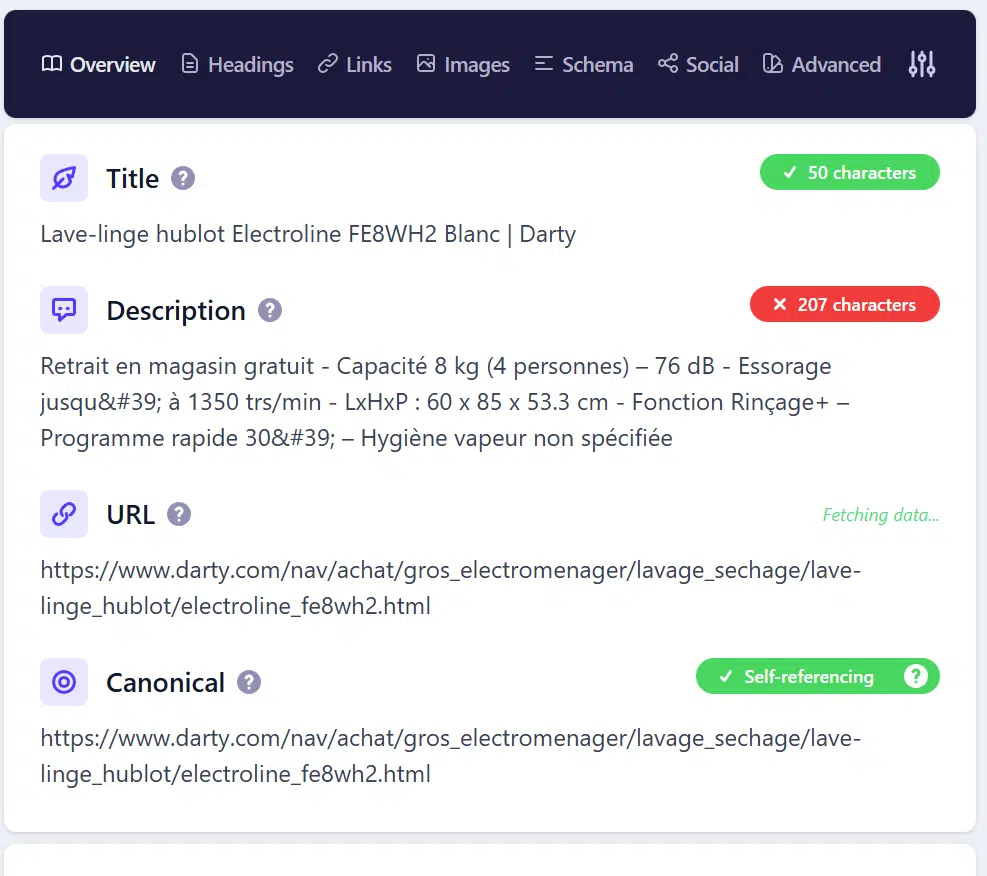Open the Description help tooltip
This screenshot has height=876, width=987.
[269, 310]
